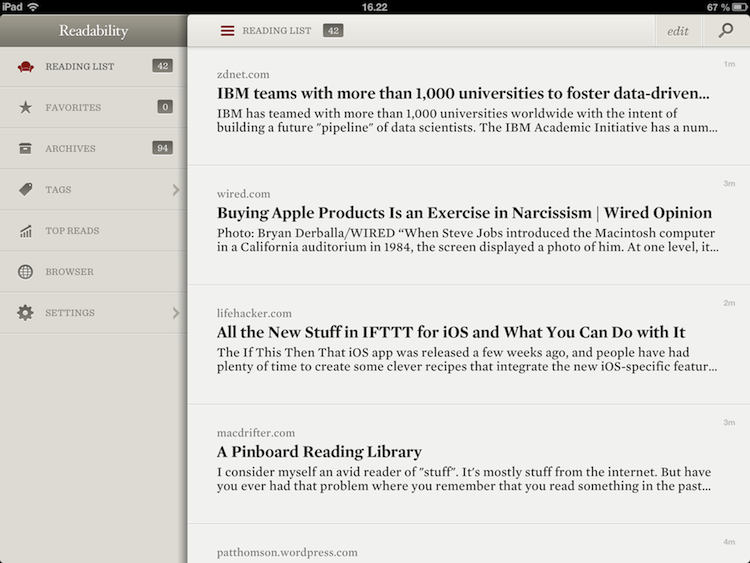Open A Pinboard Reading Library article
Screen dimensions: 750x563
point(469,464)
